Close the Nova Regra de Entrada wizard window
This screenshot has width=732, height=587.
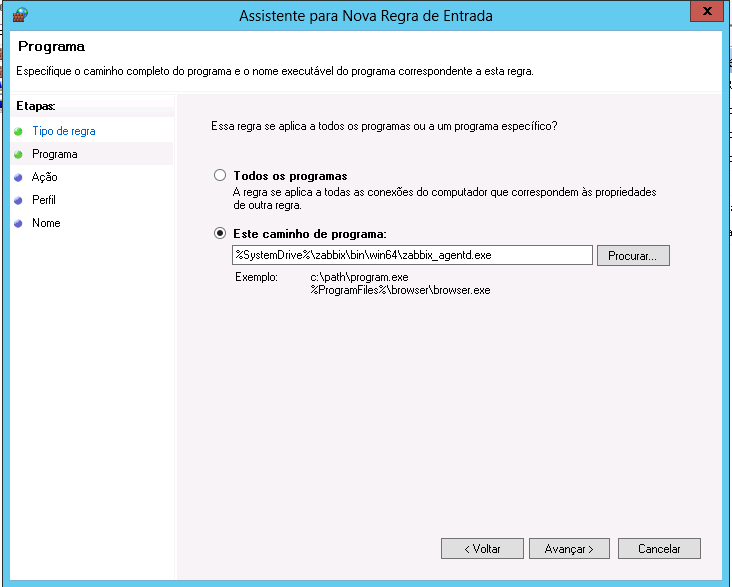(x=706, y=13)
